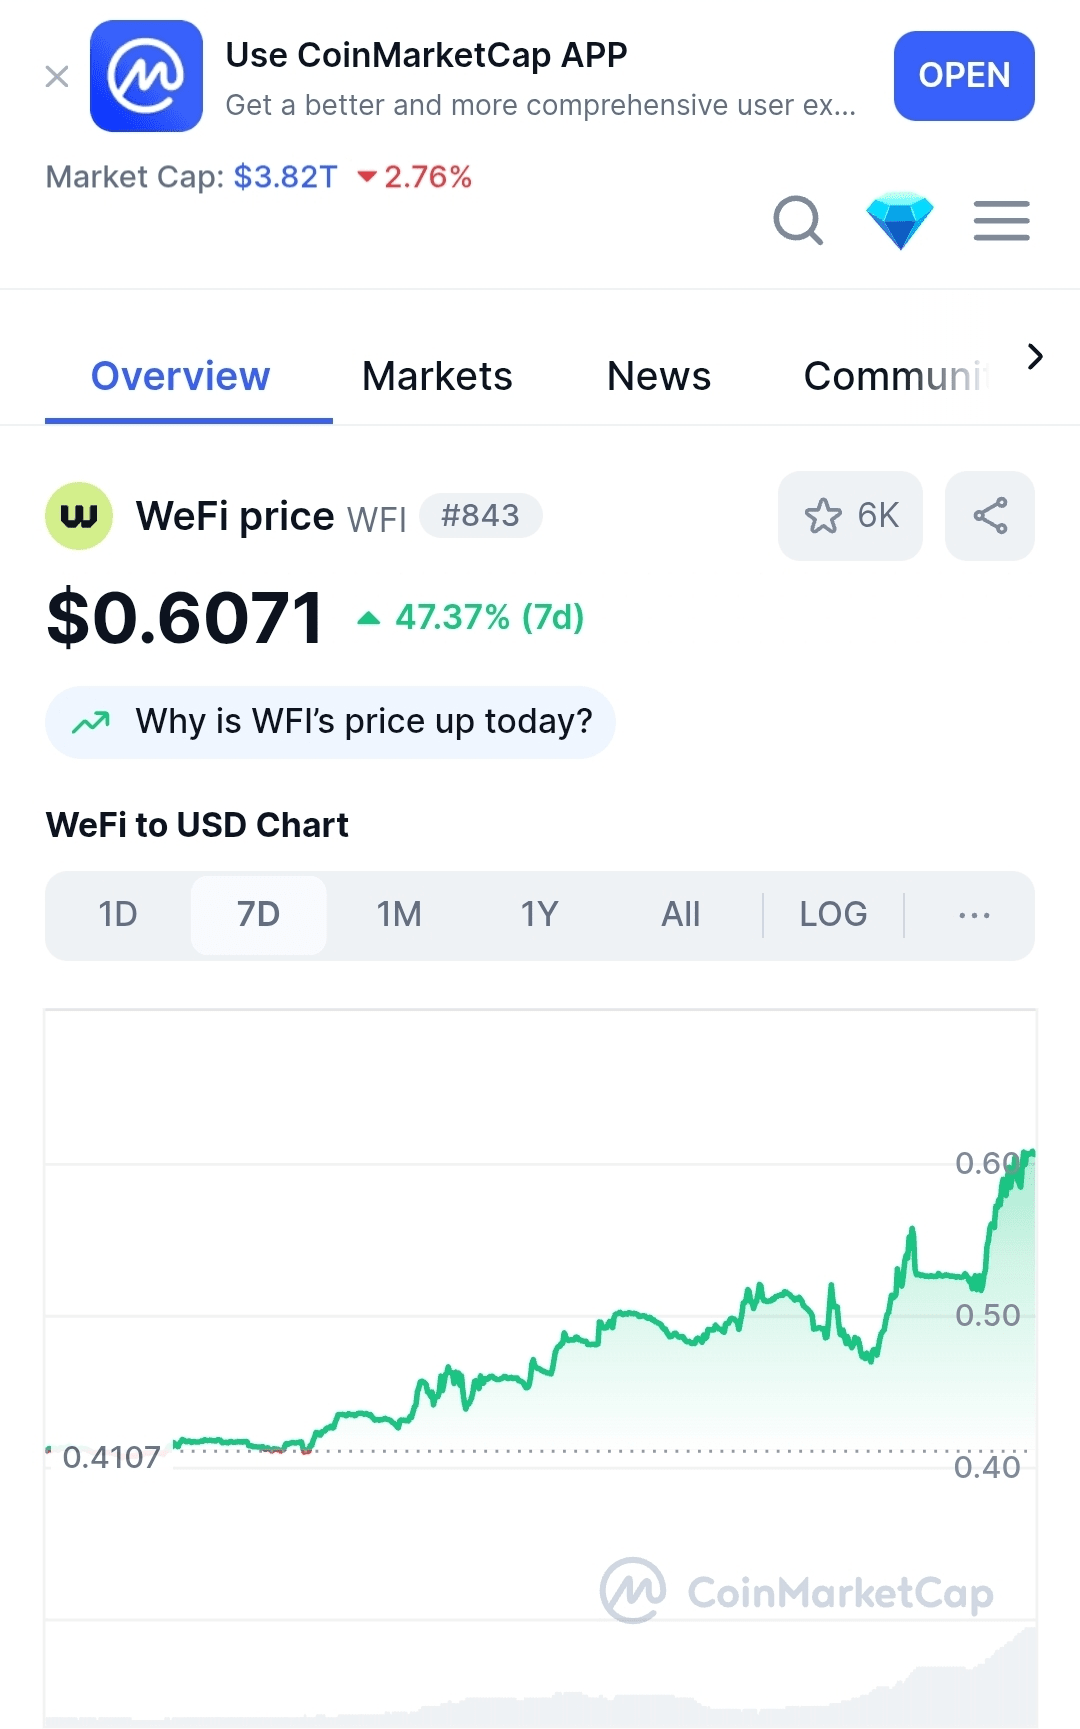This screenshot has width=1080, height=1729.
Task: Open the hamburger navigation menu
Action: click(1001, 220)
